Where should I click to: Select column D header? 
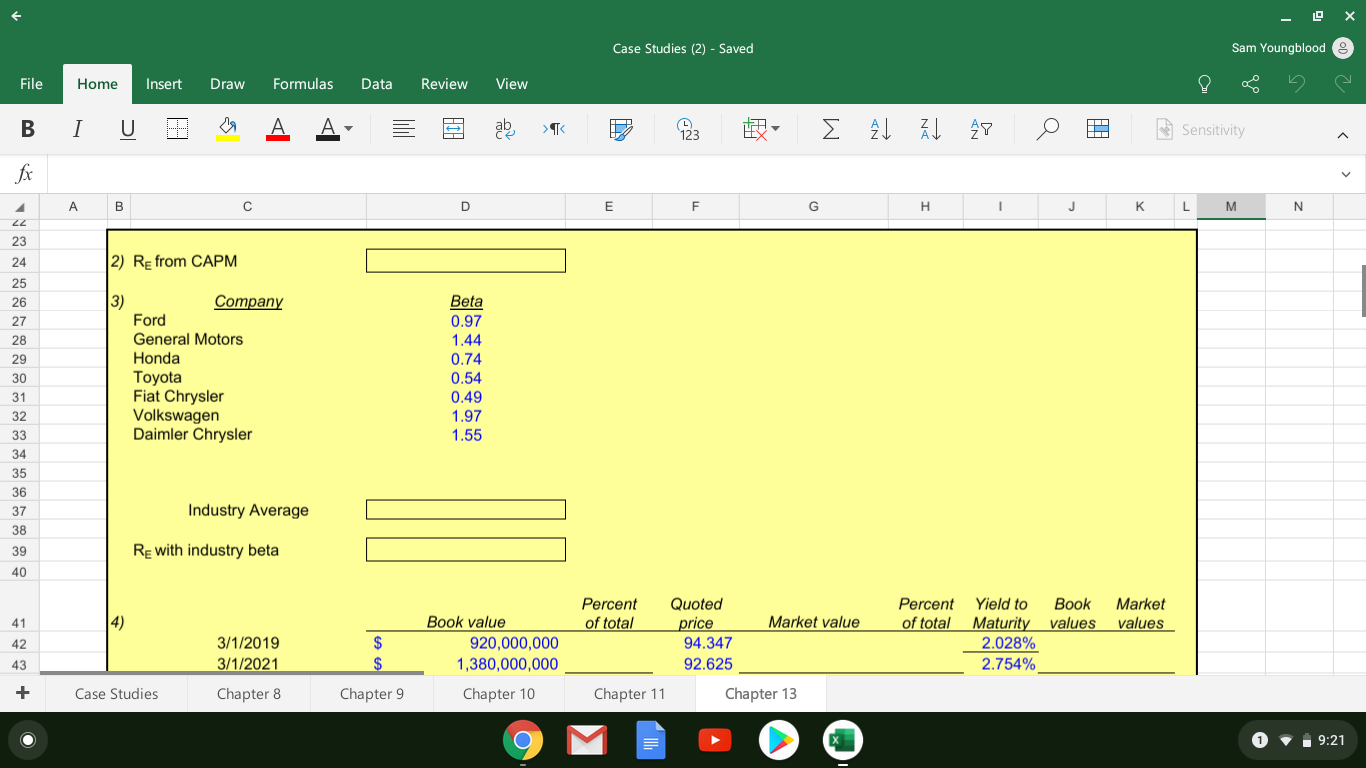[465, 206]
